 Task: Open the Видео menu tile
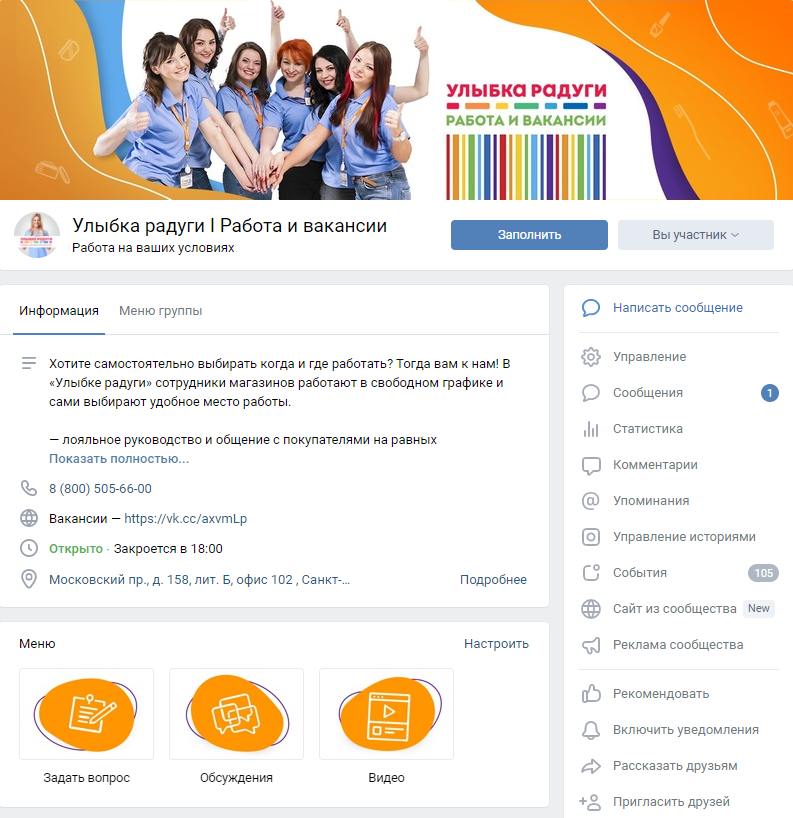pyautogui.click(x=387, y=727)
